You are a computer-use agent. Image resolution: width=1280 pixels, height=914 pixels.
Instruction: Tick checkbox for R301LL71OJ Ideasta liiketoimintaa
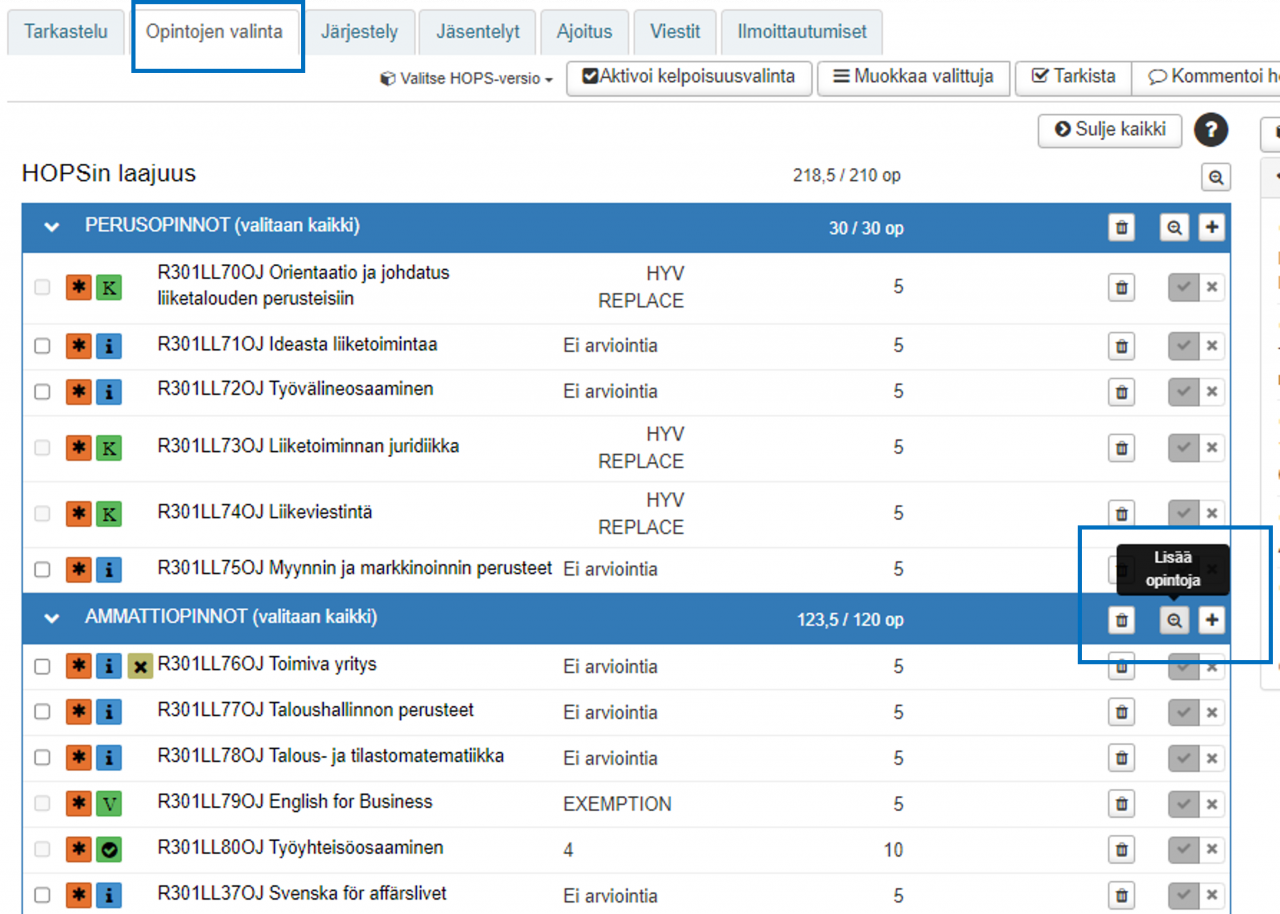tap(42, 346)
